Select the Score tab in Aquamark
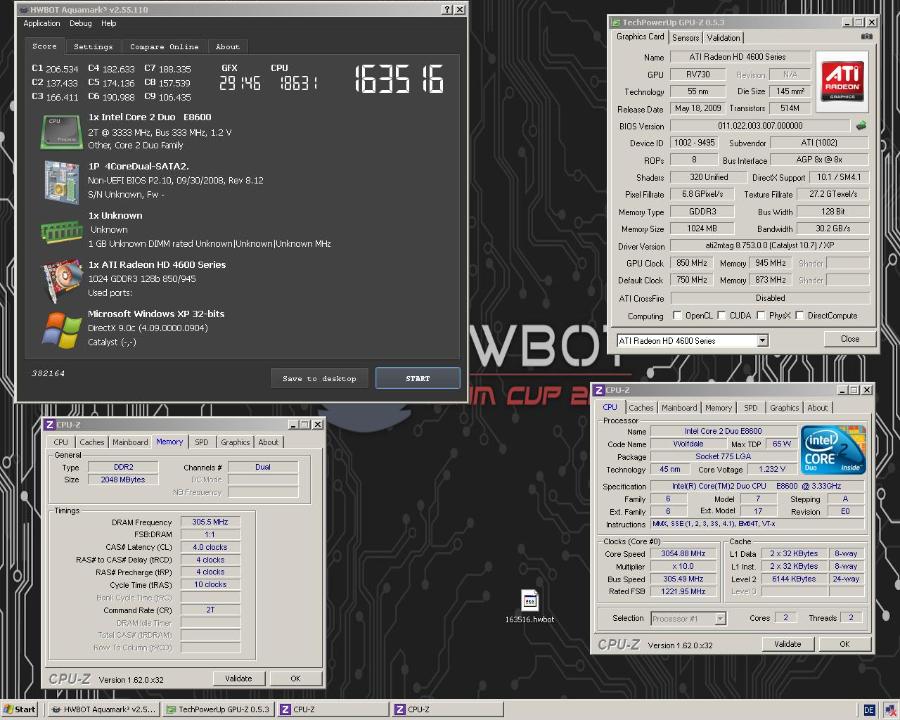The width and height of the screenshot is (900, 720). coord(44,46)
